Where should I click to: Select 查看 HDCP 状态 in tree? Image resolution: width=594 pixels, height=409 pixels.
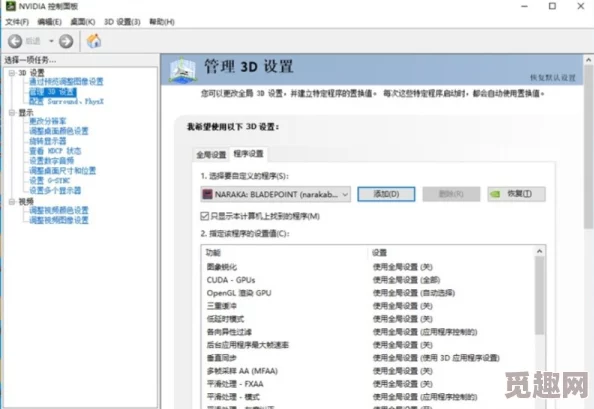tap(55, 151)
